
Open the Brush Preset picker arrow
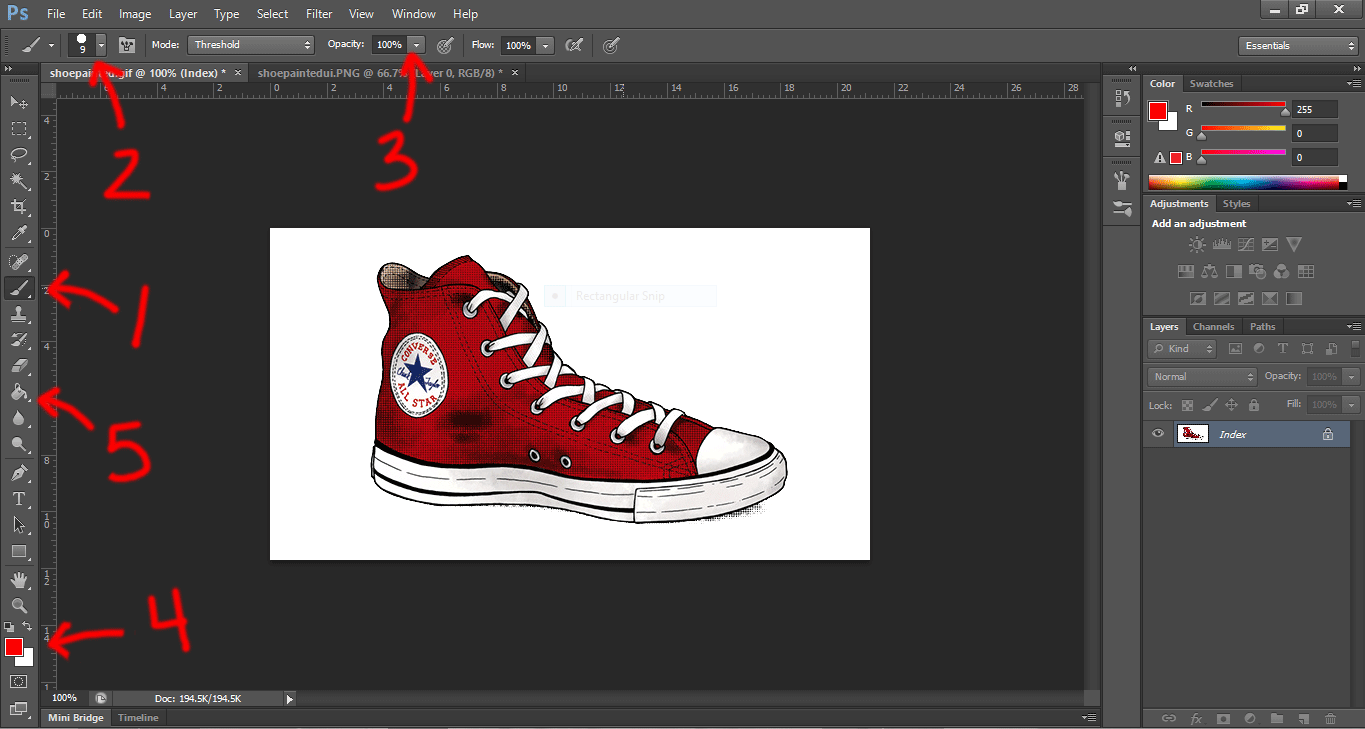[x=101, y=45]
